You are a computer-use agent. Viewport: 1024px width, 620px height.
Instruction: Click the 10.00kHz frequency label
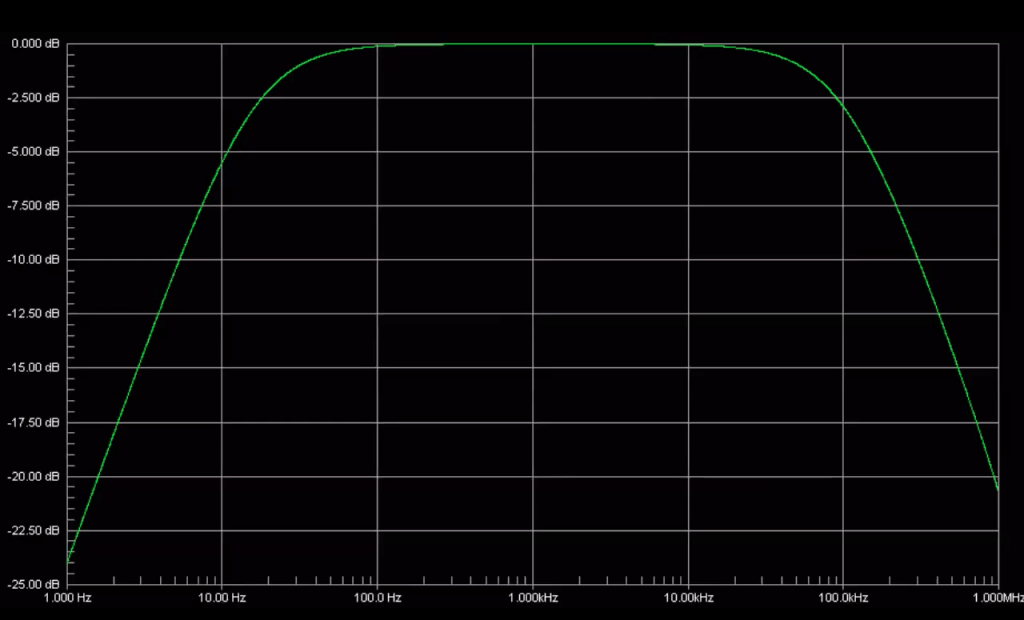click(688, 598)
